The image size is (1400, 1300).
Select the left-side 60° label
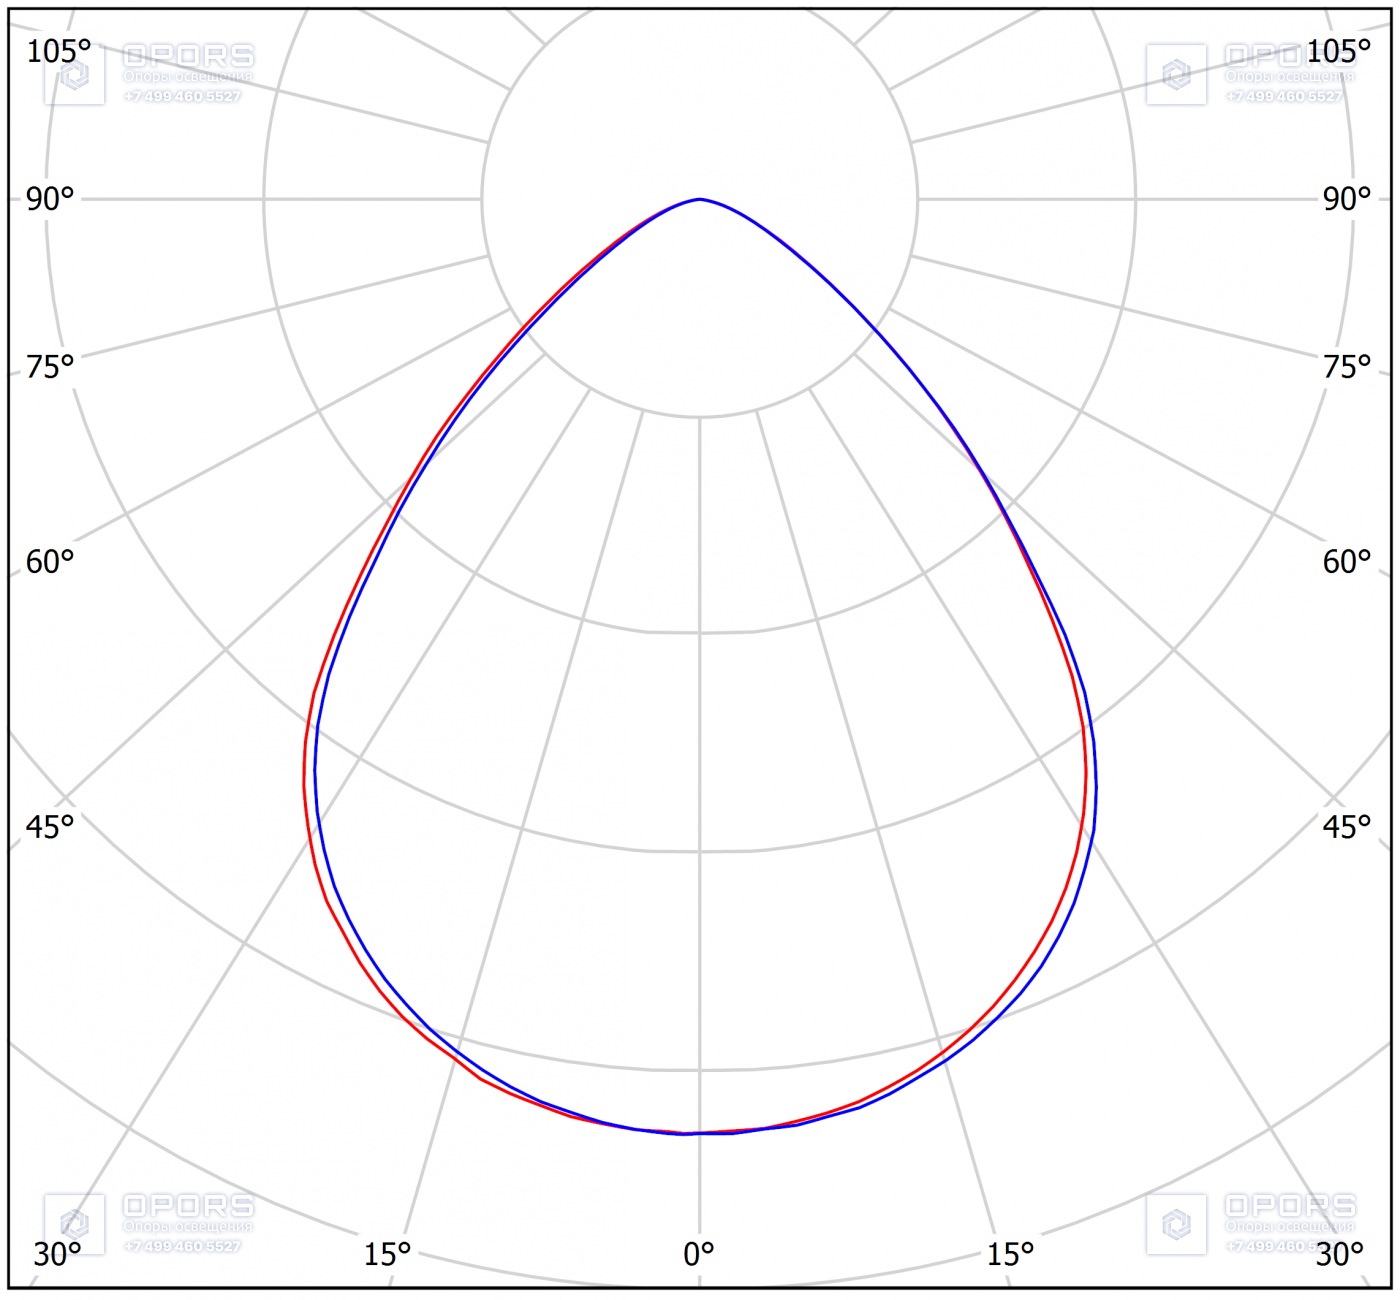50,562
